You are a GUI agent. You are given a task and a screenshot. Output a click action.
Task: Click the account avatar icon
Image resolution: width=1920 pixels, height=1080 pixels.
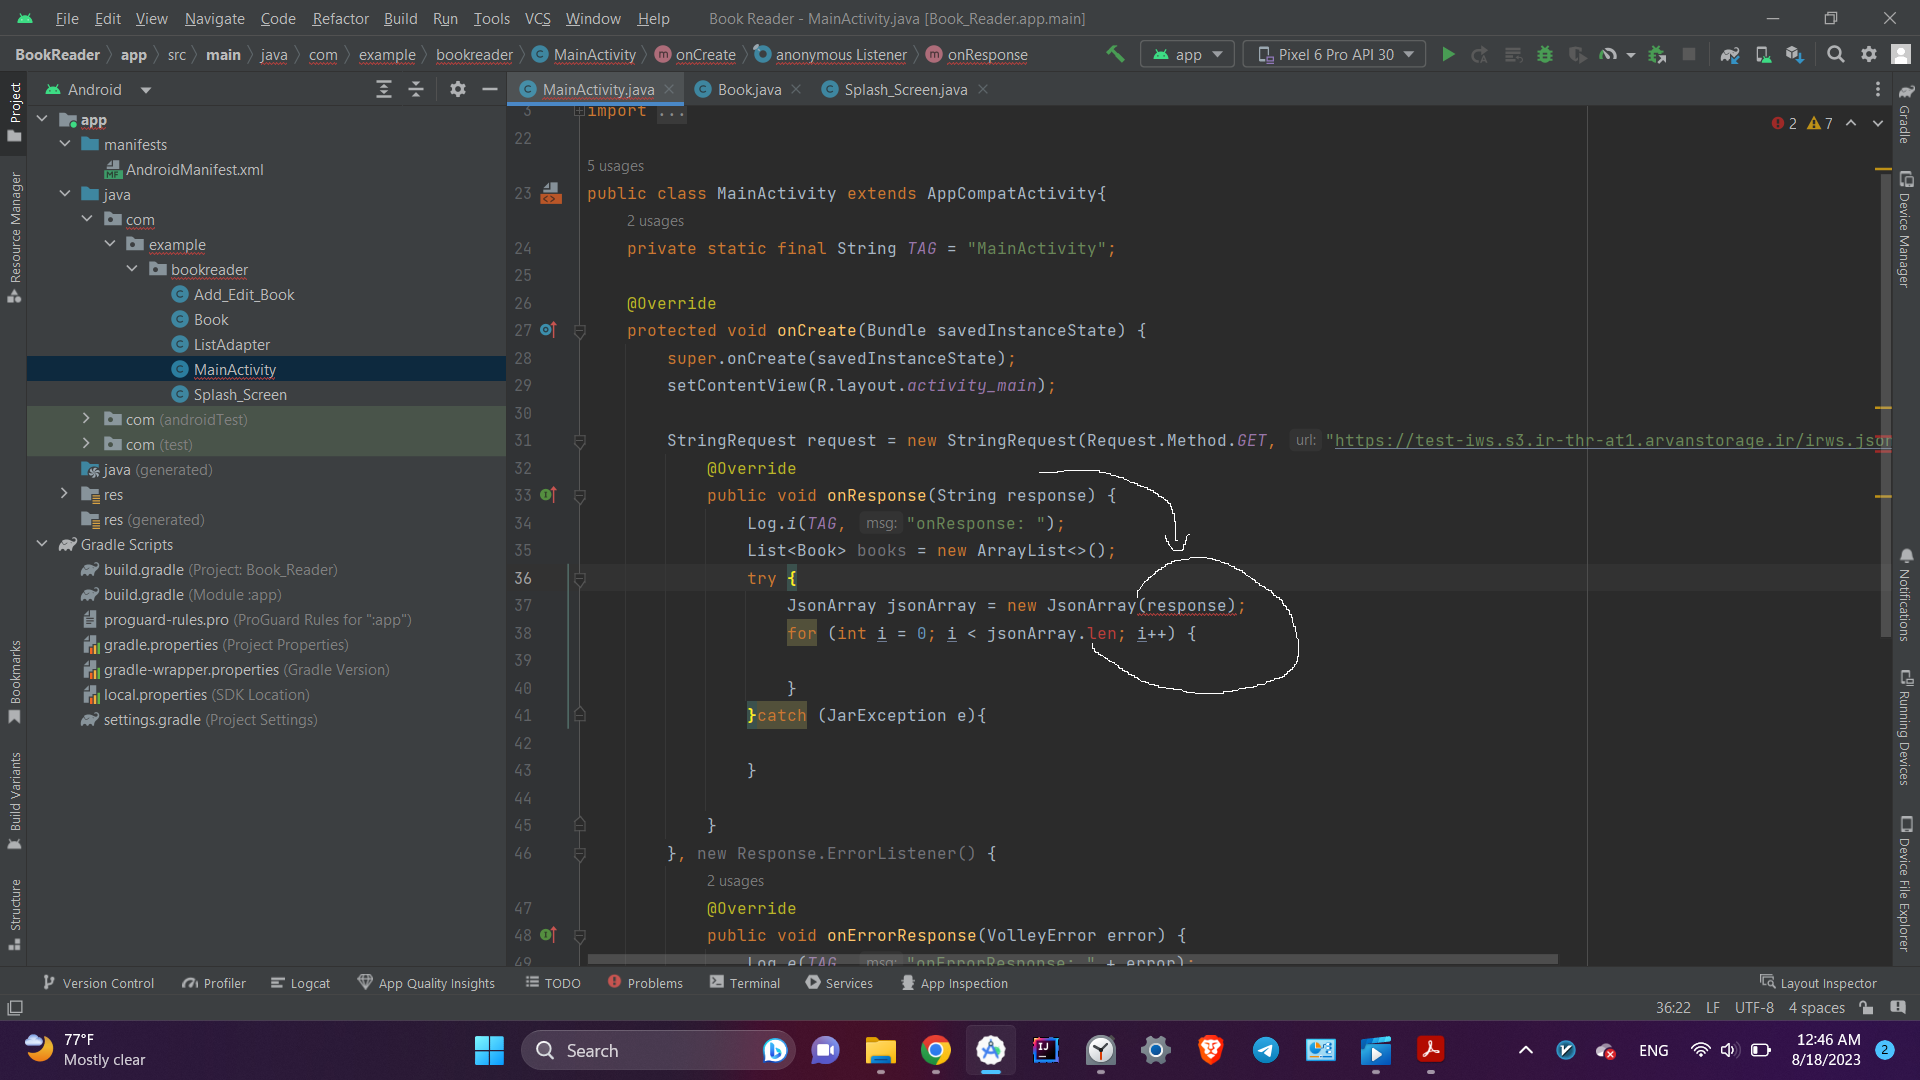[x=1901, y=54]
